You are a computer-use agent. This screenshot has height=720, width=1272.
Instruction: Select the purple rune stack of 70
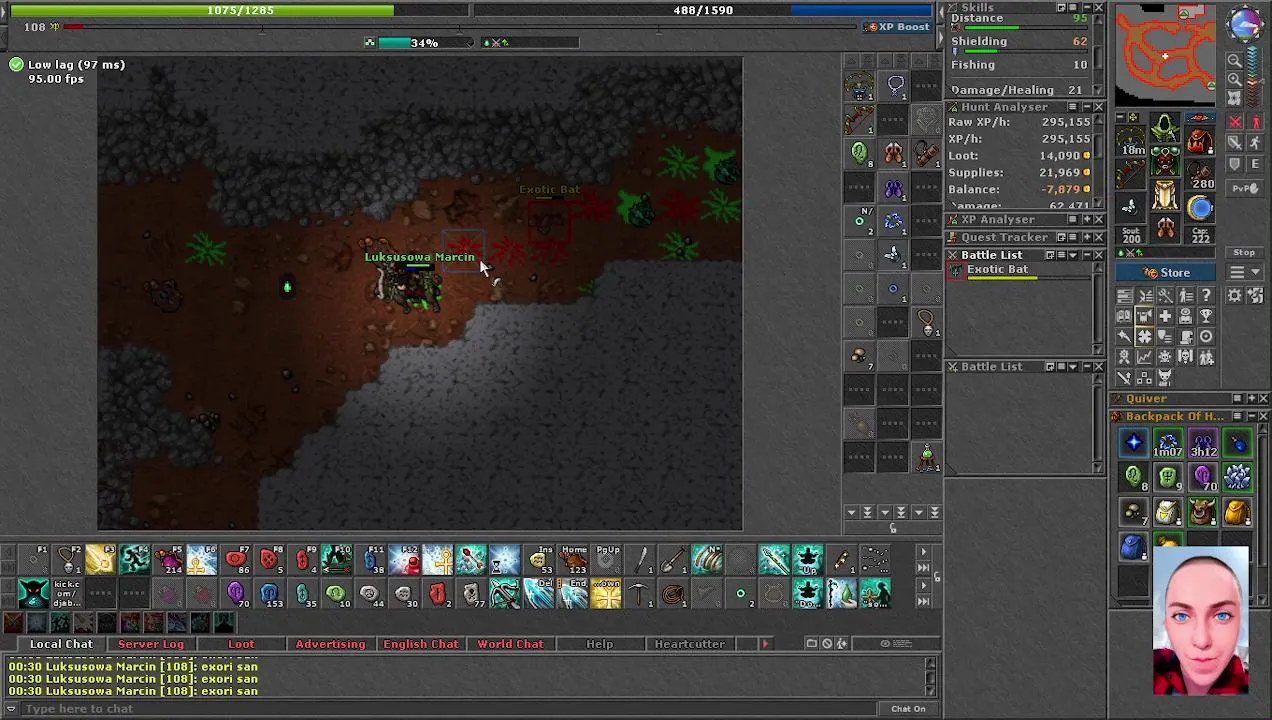1203,477
